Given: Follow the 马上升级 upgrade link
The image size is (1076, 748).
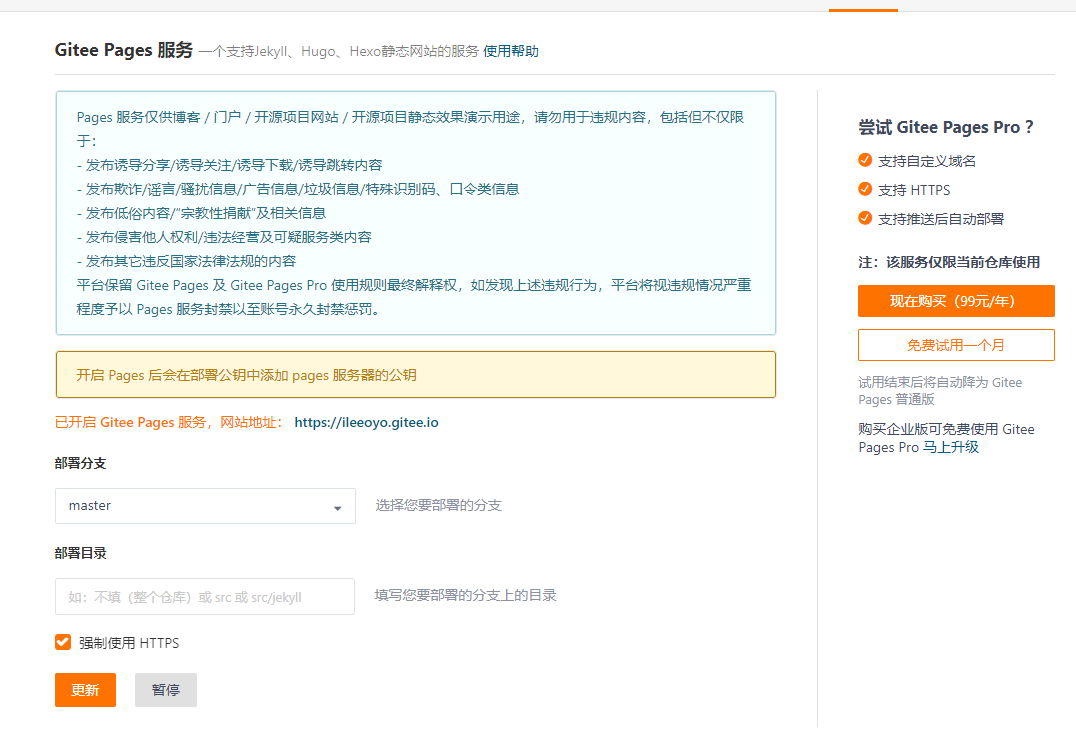Looking at the screenshot, I should pos(950,447).
